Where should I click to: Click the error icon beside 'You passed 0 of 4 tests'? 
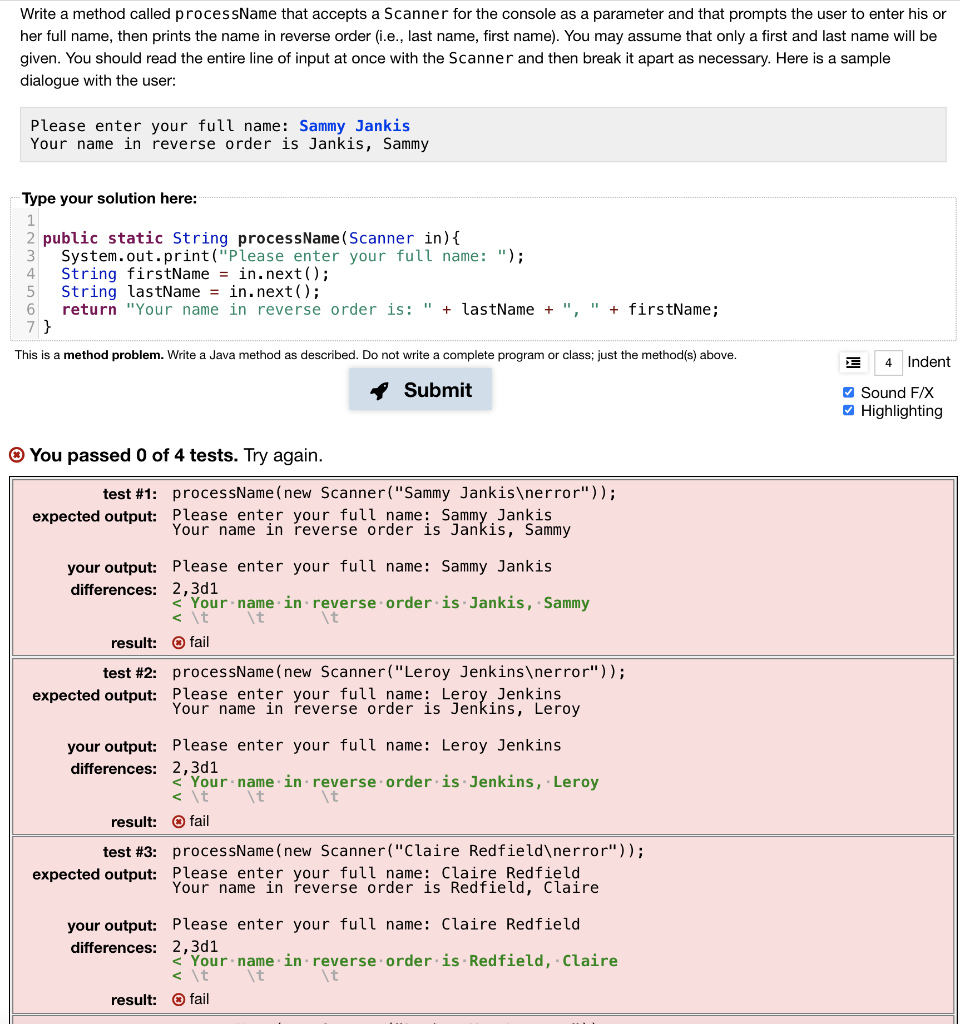point(18,454)
